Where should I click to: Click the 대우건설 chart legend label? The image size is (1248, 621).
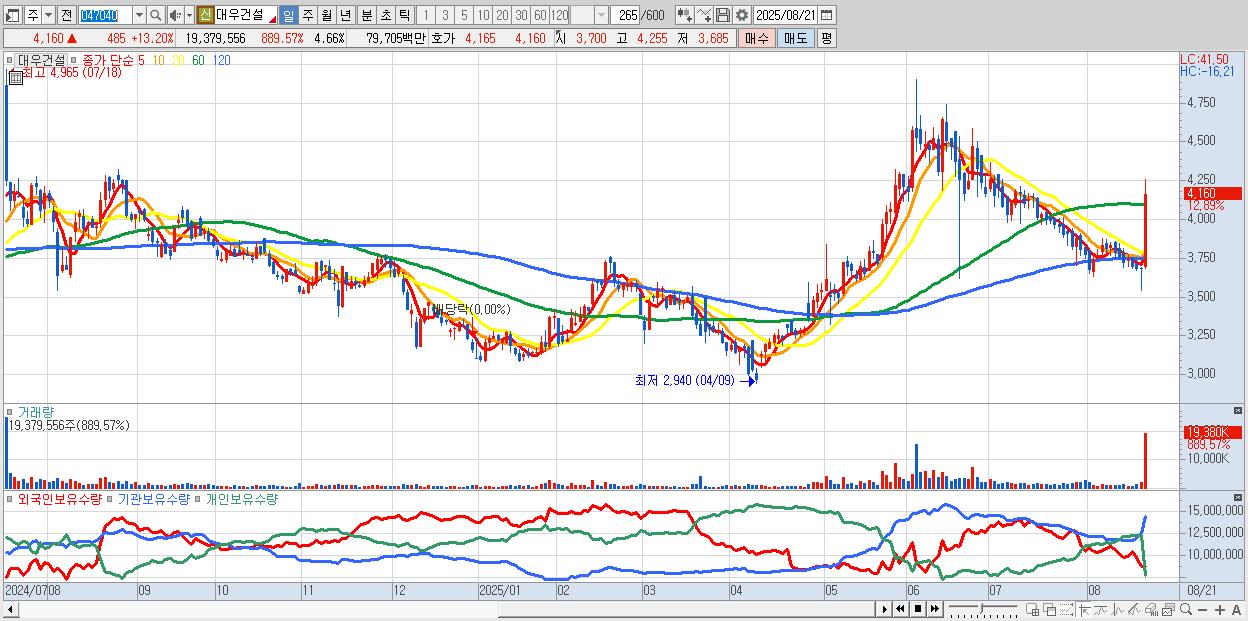coord(41,60)
